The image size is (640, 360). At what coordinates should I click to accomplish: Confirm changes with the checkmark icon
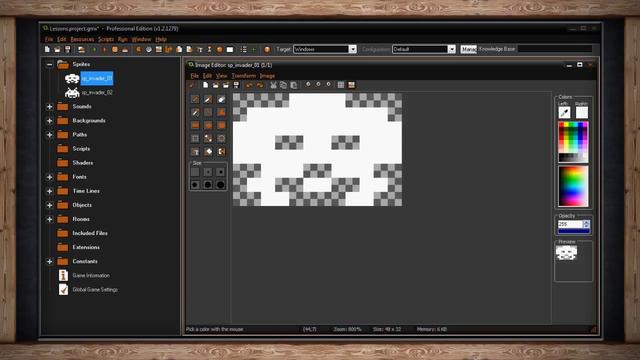tap(192, 85)
